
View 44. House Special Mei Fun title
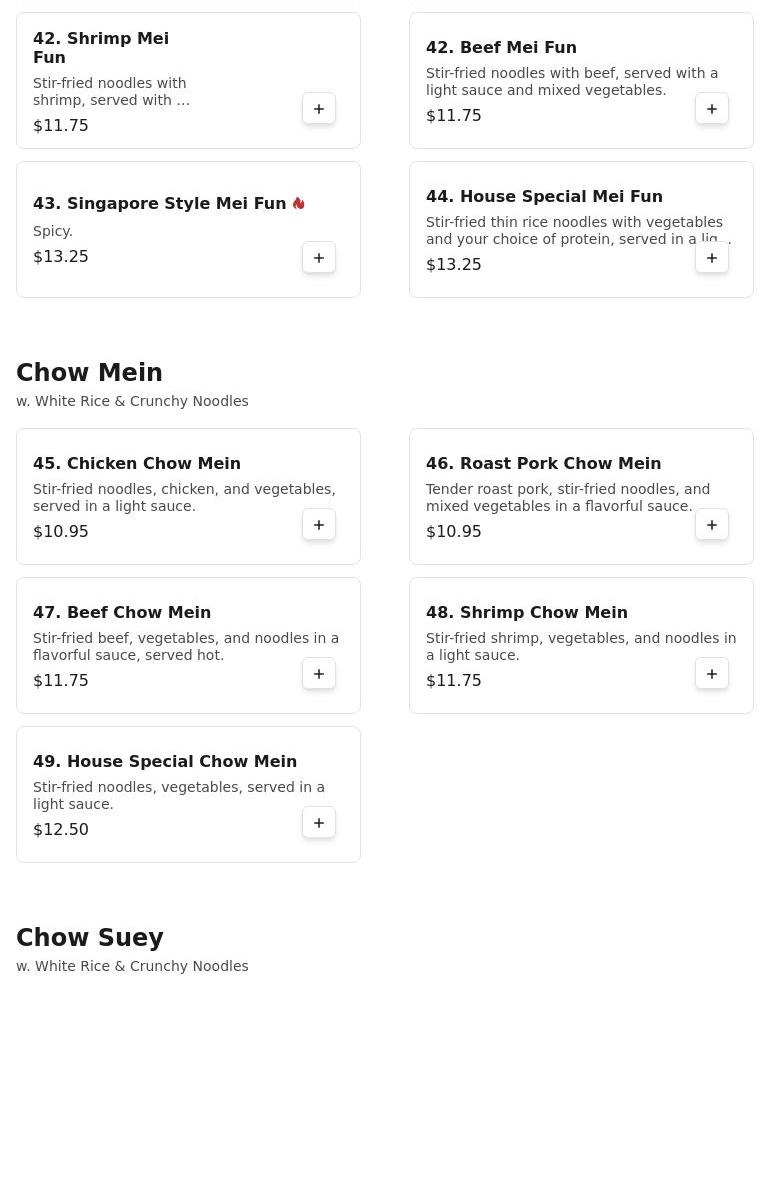[x=544, y=197]
